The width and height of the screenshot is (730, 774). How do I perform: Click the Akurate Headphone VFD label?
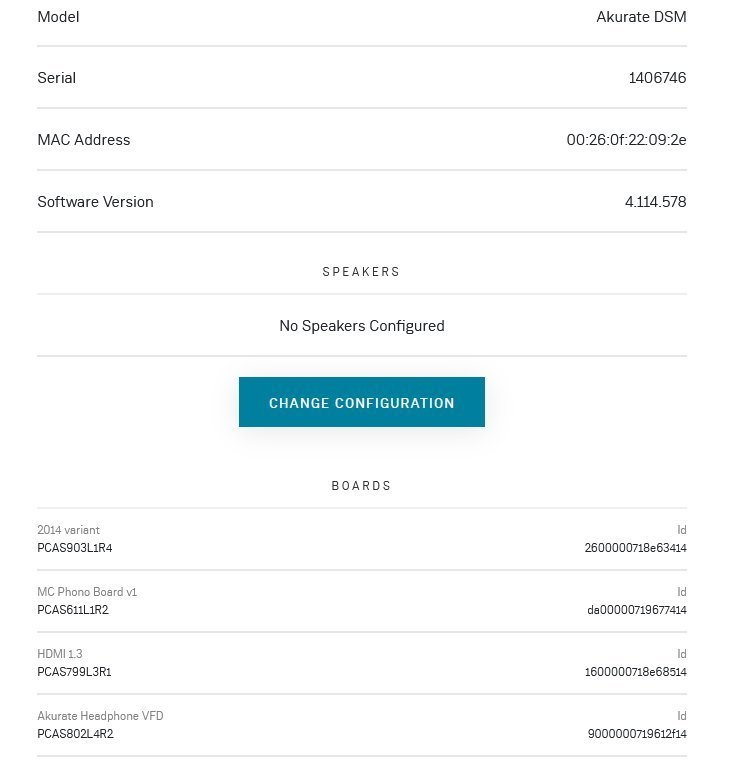tap(100, 716)
